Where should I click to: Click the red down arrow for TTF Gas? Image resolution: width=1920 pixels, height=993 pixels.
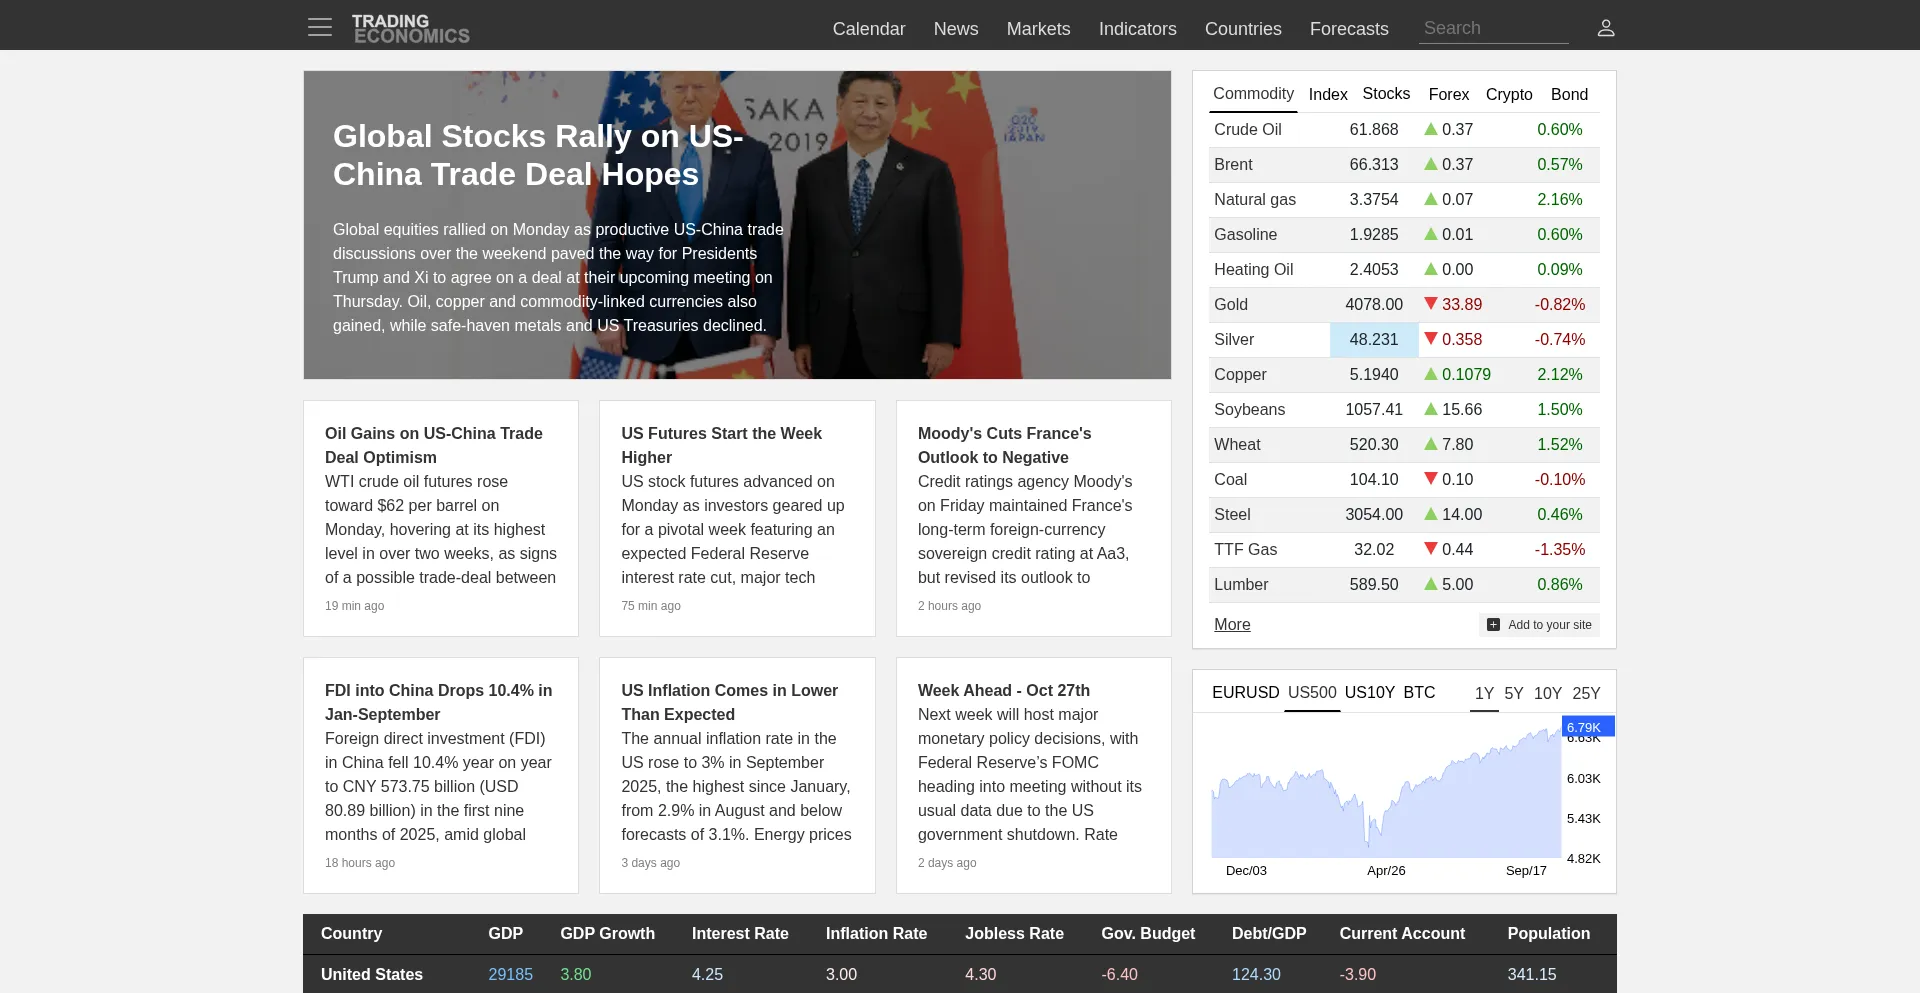(1431, 549)
